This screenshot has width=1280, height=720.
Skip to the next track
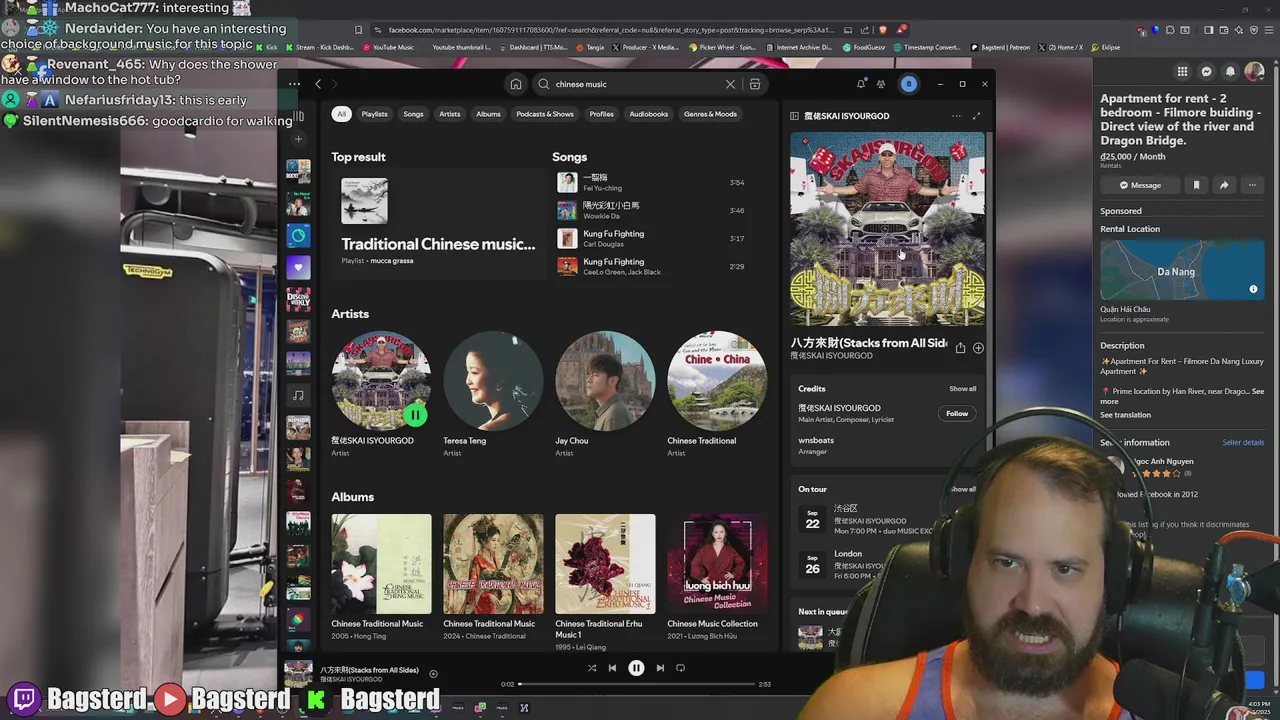point(660,668)
